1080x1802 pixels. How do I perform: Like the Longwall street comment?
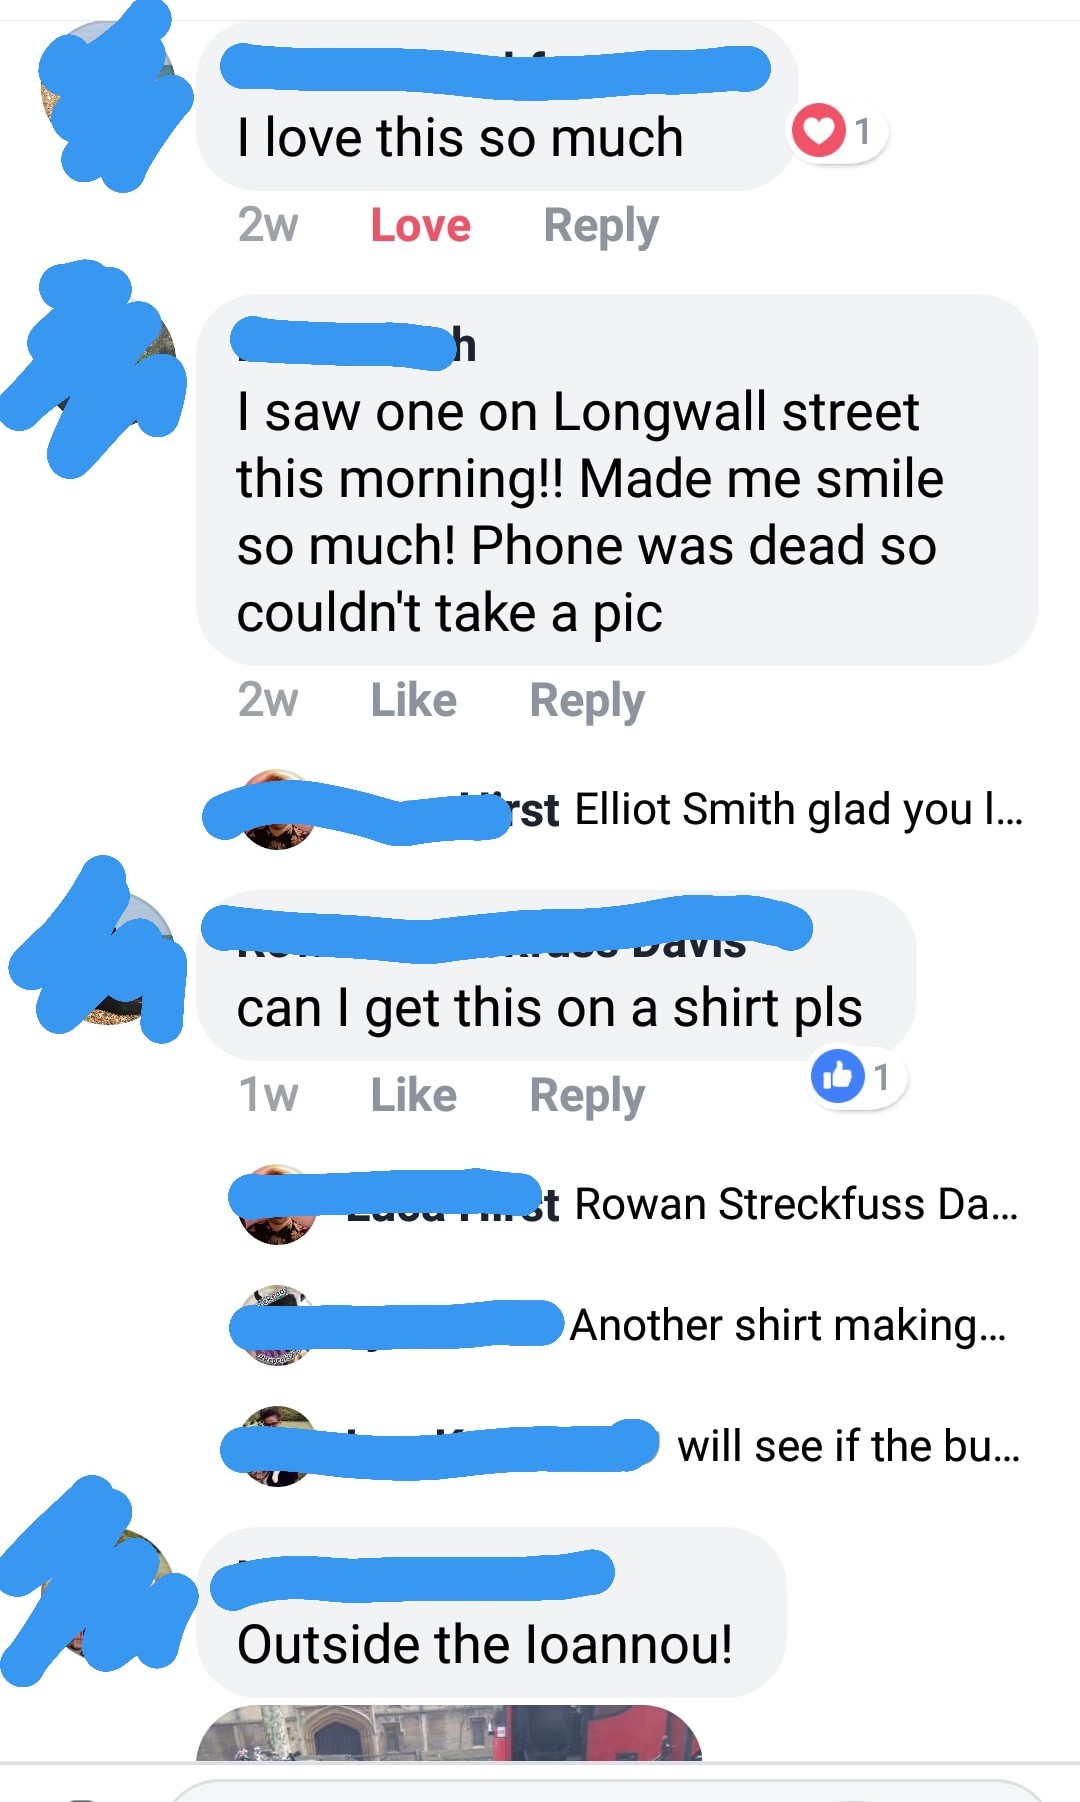[x=413, y=700]
